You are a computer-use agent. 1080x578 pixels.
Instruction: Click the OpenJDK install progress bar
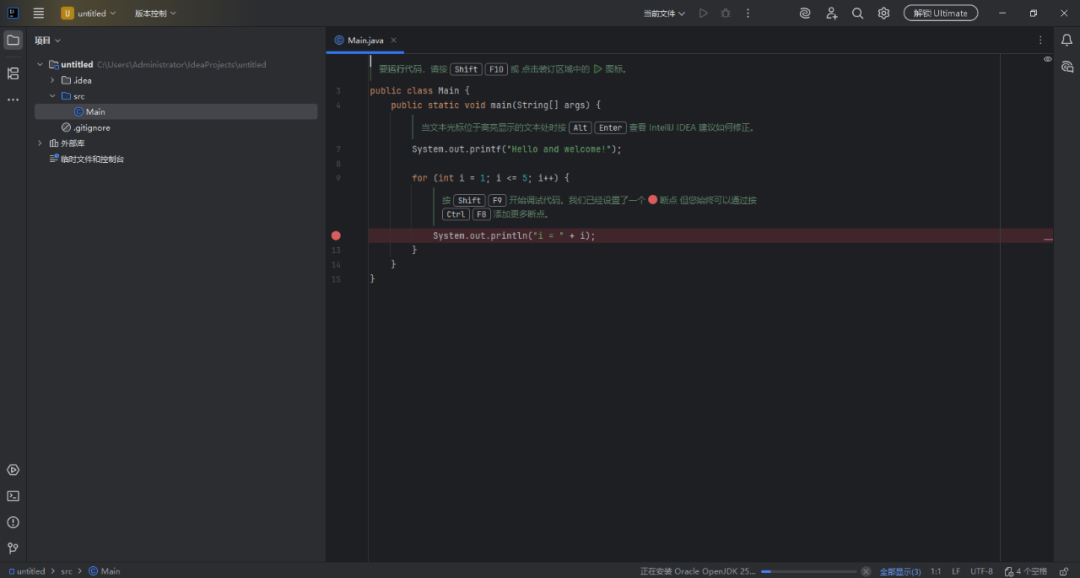808,571
